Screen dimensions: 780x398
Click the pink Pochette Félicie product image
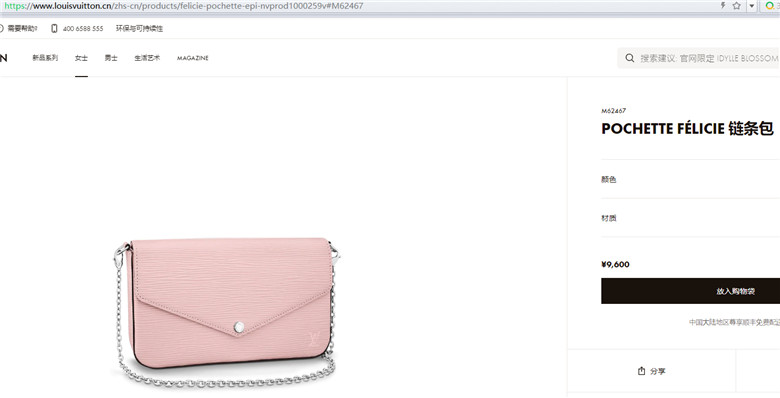(x=226, y=312)
